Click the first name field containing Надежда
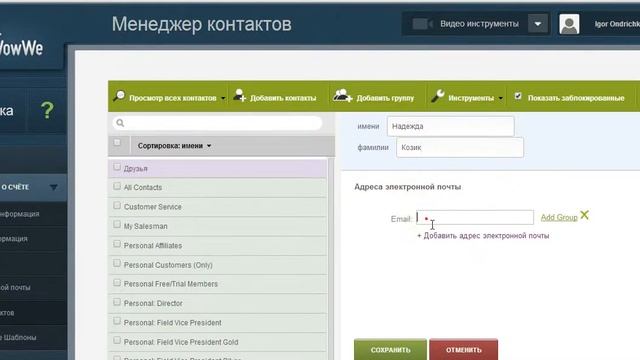 451,127
